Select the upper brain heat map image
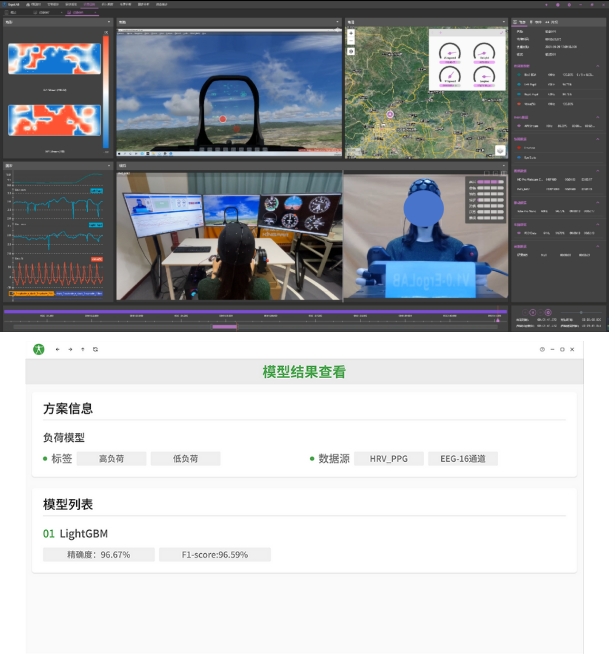Screen dimensions: 615x671 tap(54, 59)
